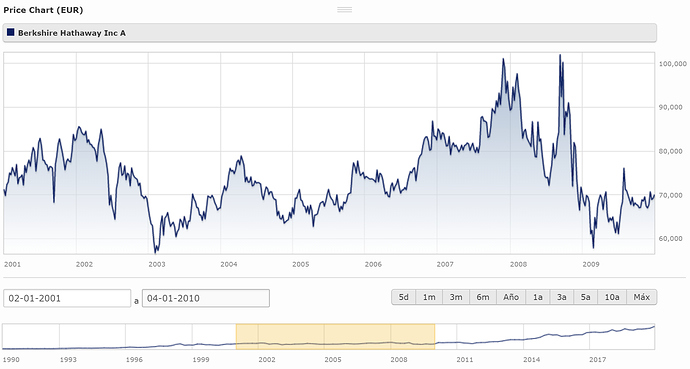Viewport: 690px width, 369px height.
Task: Select the 5d range button
Action: (404, 297)
